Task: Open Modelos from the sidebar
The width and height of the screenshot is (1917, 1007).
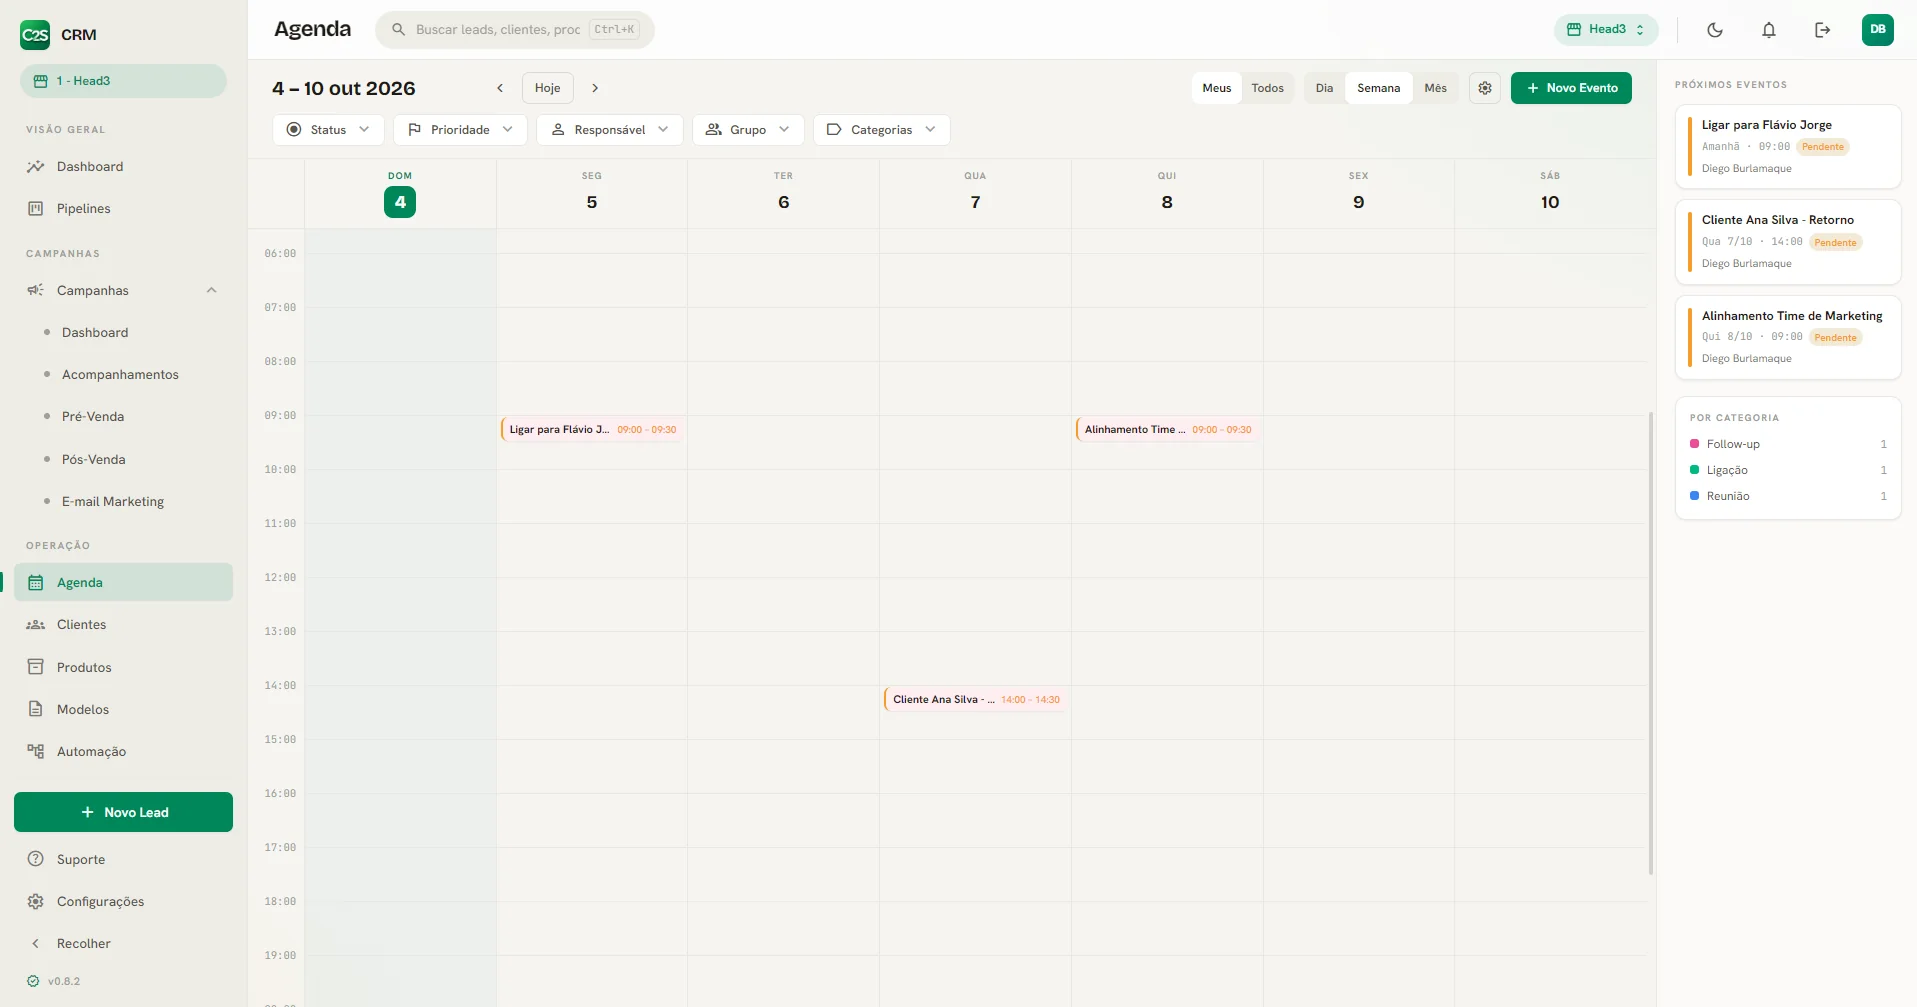Action: point(123,709)
